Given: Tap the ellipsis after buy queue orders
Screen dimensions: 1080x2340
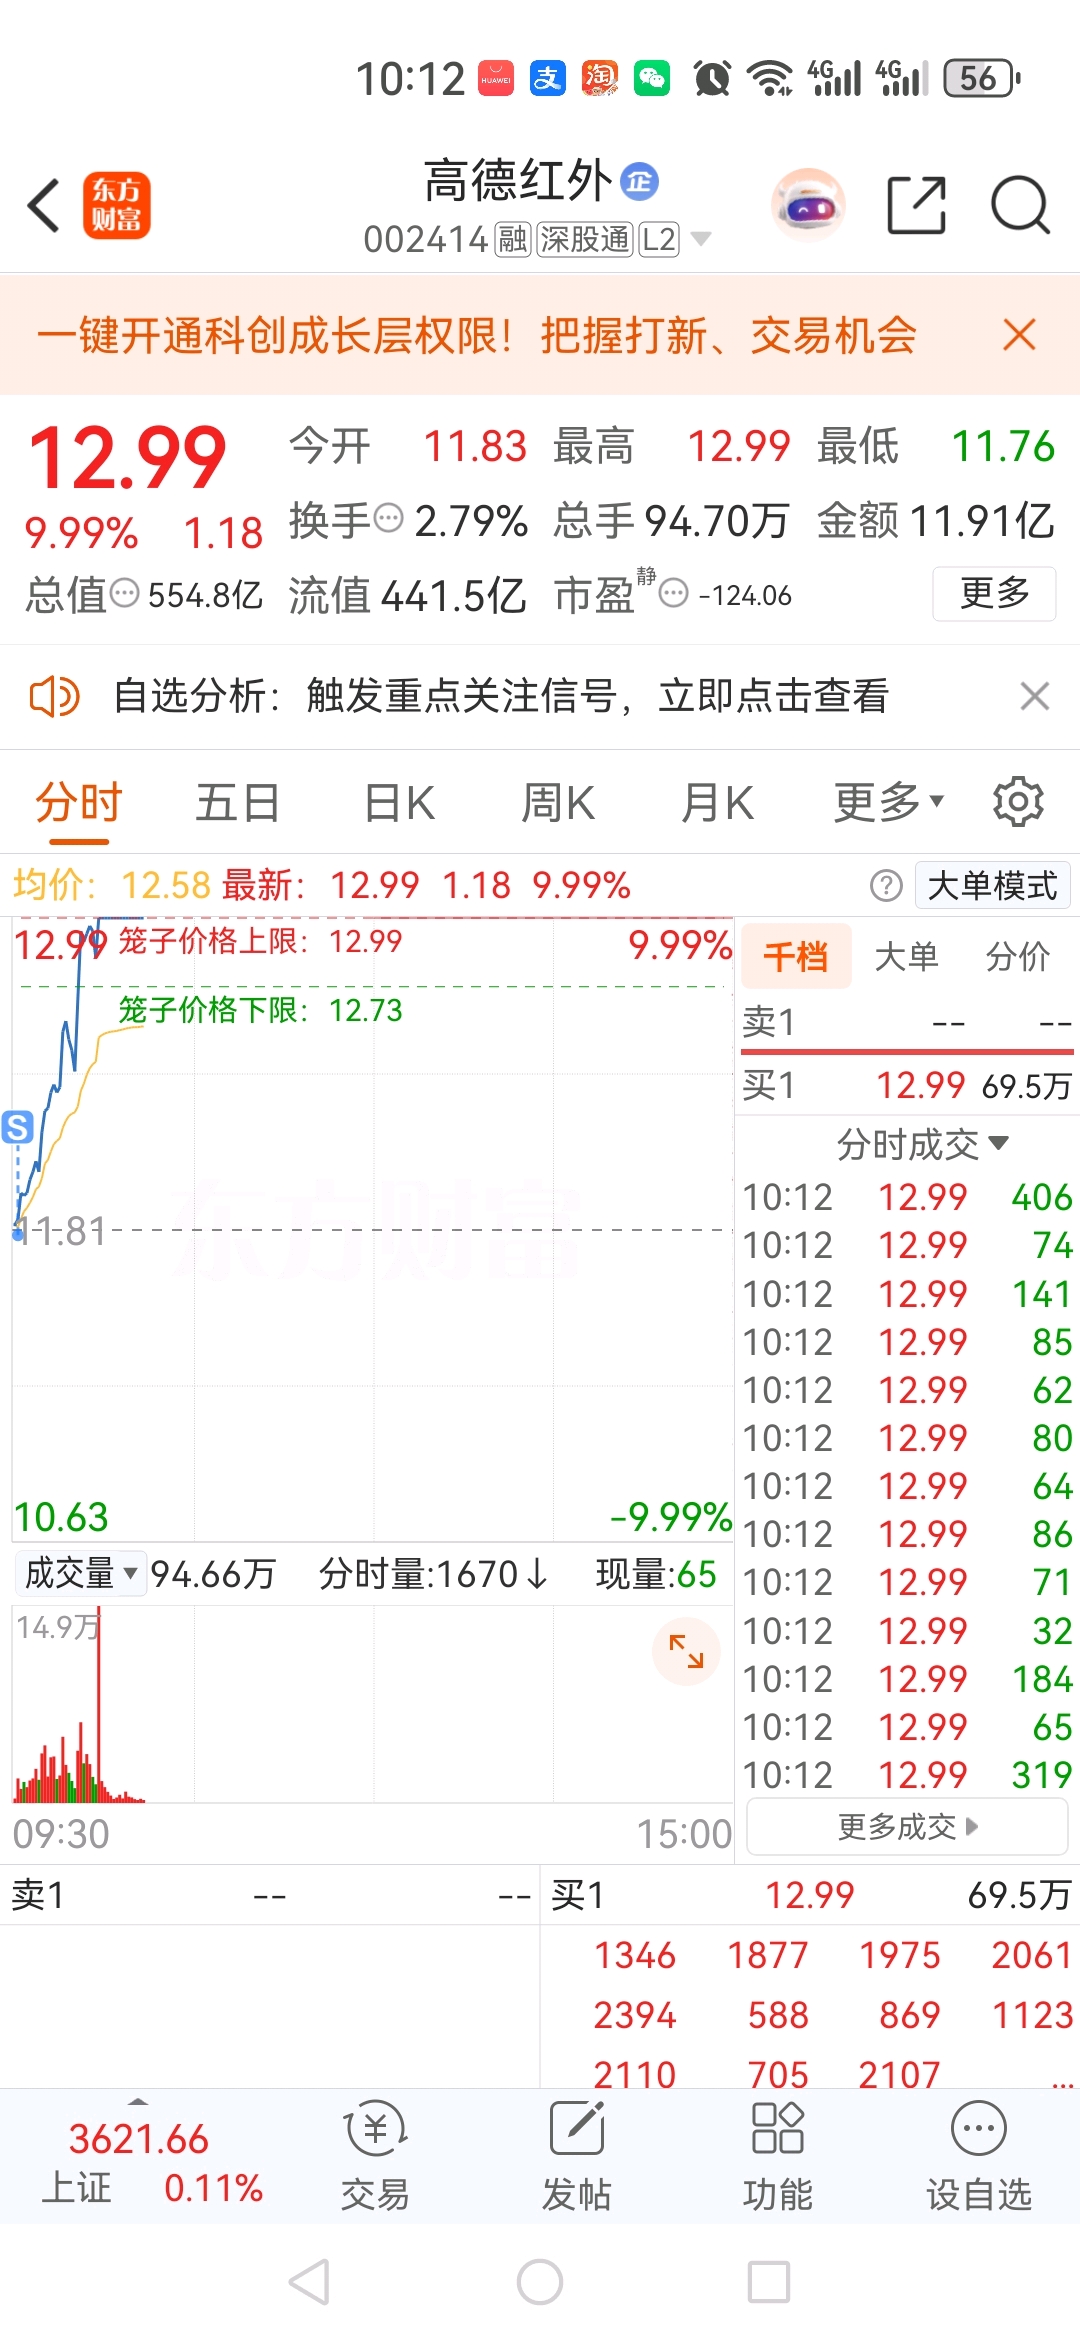Looking at the screenshot, I should (x=1062, y=2082).
